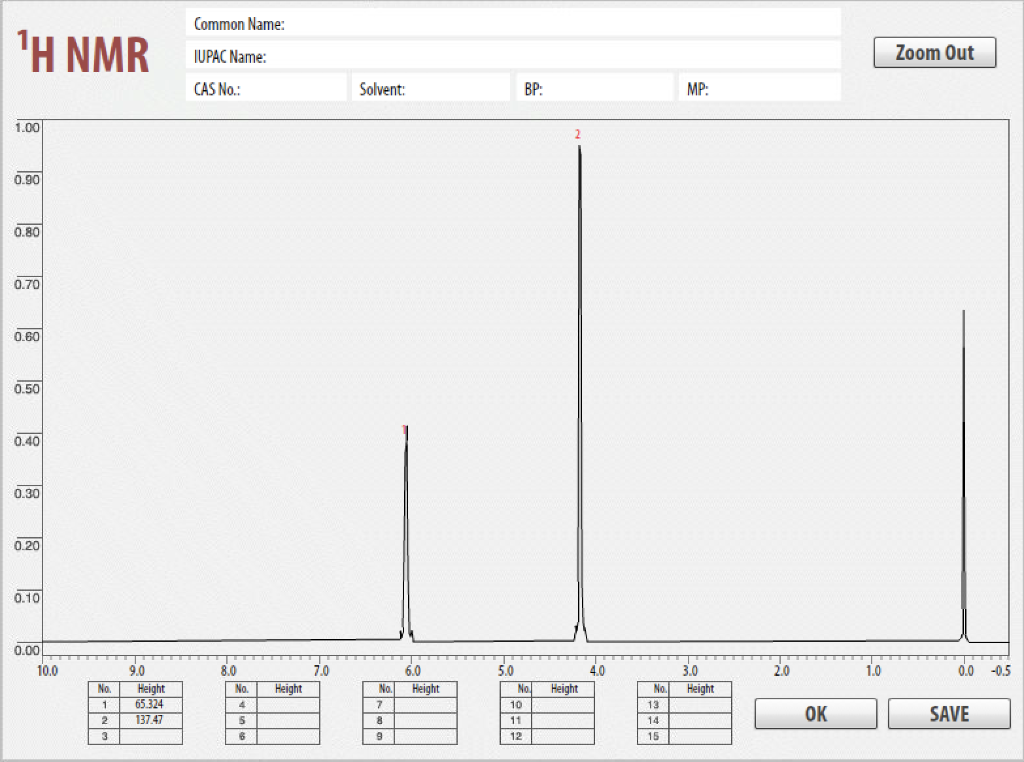Image resolution: width=1024 pixels, height=762 pixels.
Task: Select the empty height cell for peak 3
Action: click(x=149, y=734)
